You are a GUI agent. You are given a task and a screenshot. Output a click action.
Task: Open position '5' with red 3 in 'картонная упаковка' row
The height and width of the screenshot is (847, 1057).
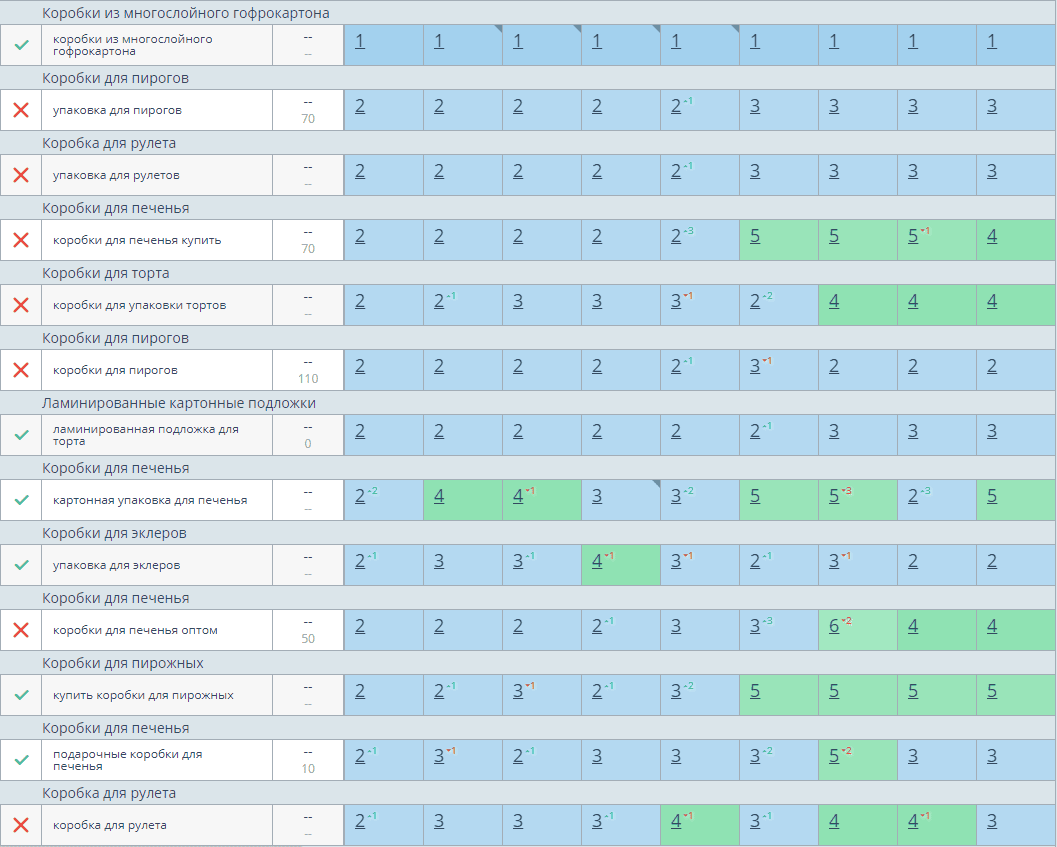(x=834, y=496)
